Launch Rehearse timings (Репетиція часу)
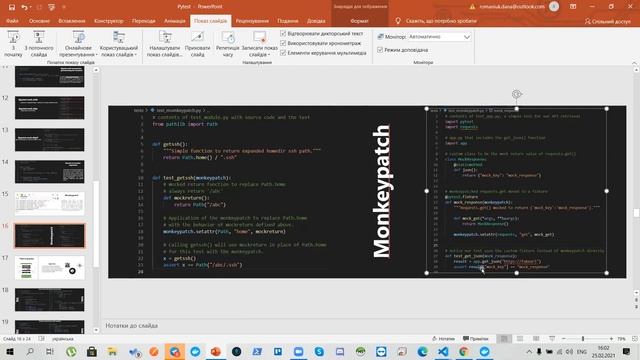Screen dimensions: 640x360 pos(227,44)
